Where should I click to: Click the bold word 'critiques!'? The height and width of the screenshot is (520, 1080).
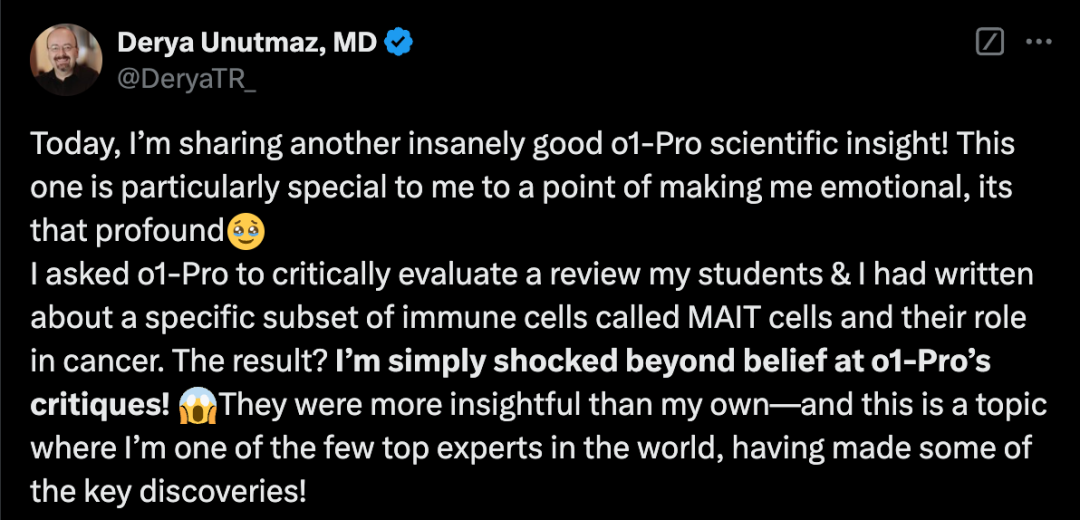100,404
